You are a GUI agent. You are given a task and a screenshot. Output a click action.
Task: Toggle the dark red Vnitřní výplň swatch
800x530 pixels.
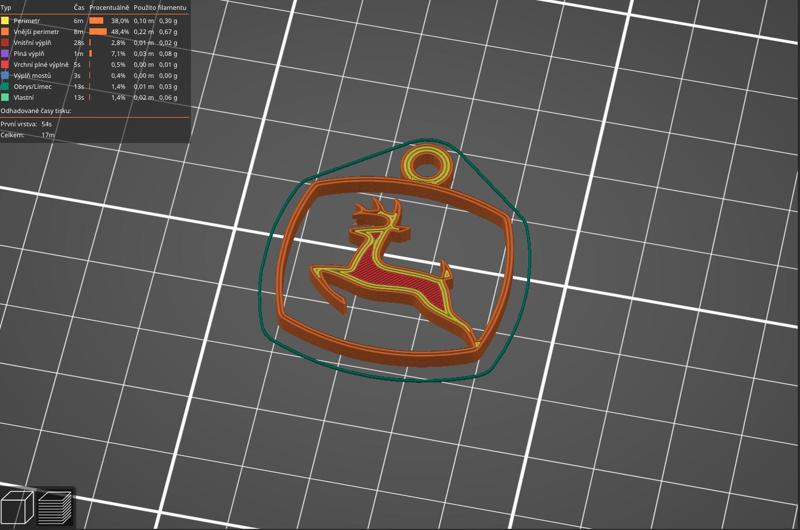(5, 43)
